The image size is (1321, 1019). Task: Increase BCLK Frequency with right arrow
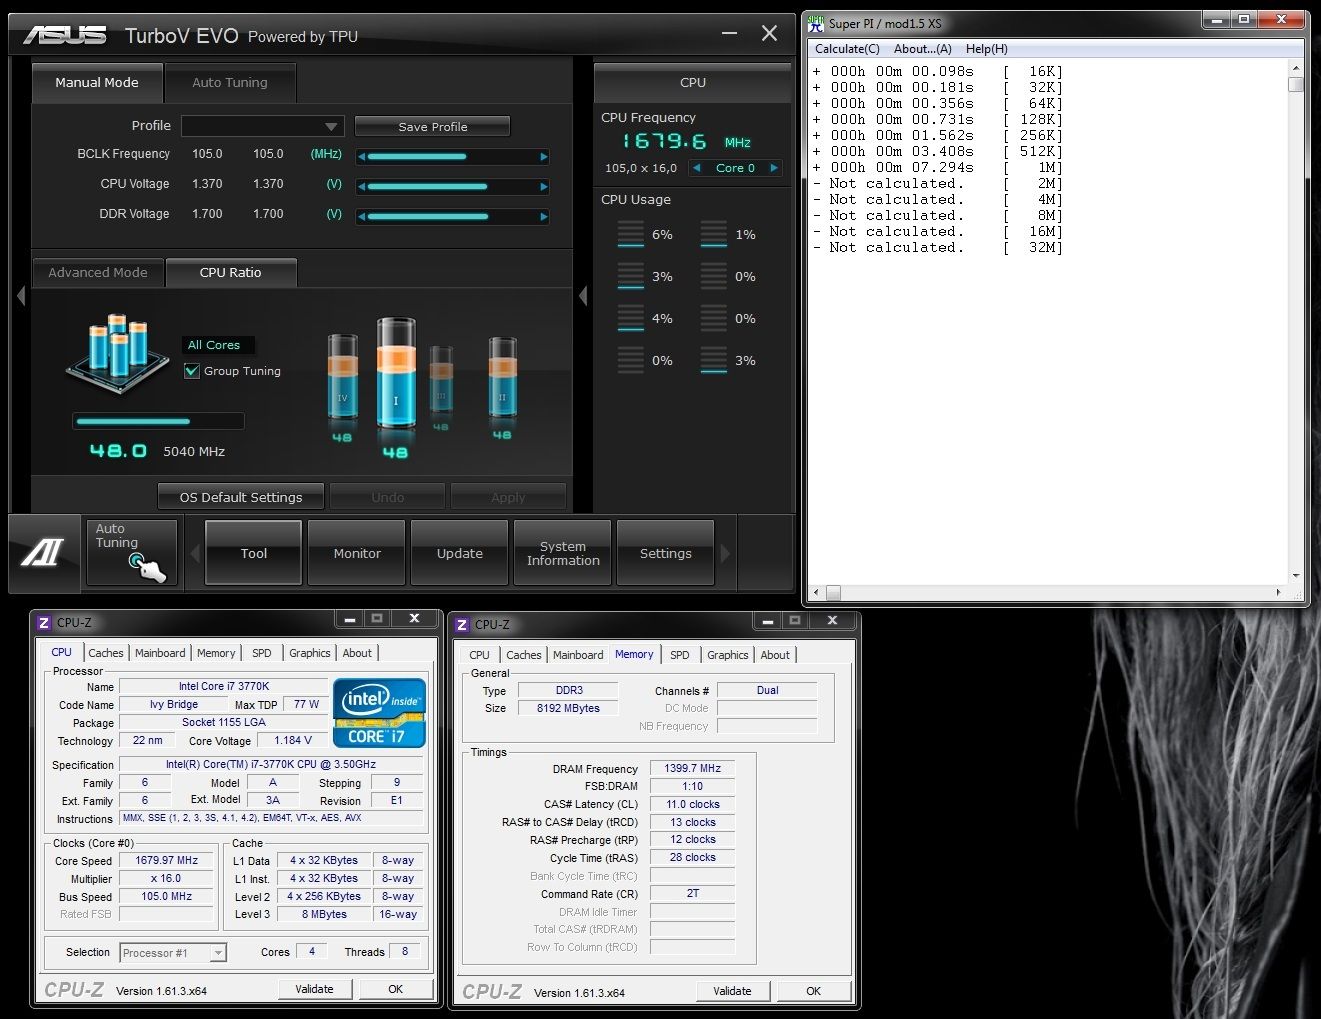pyautogui.click(x=543, y=157)
